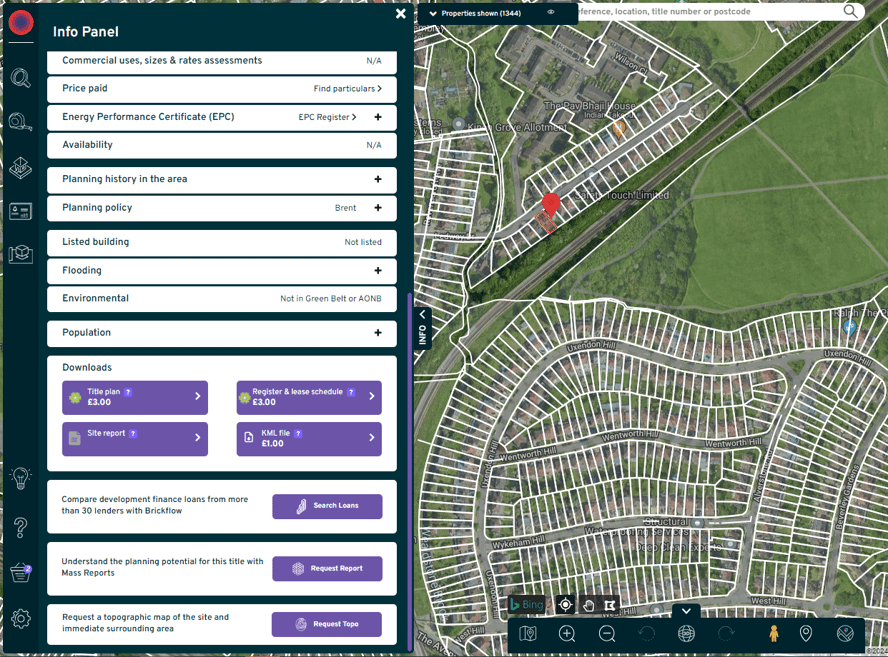Open the Find particulars link

(x=348, y=88)
